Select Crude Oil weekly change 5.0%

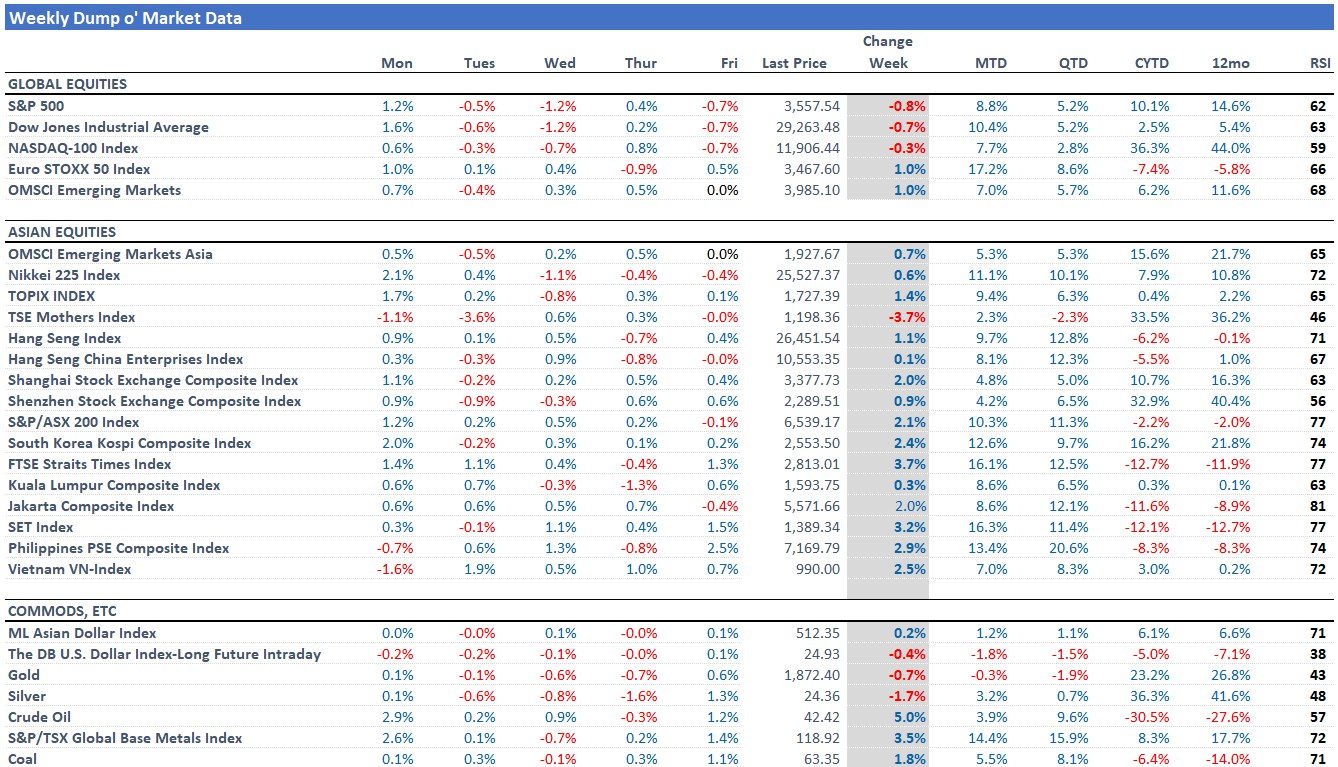pyautogui.click(x=910, y=717)
